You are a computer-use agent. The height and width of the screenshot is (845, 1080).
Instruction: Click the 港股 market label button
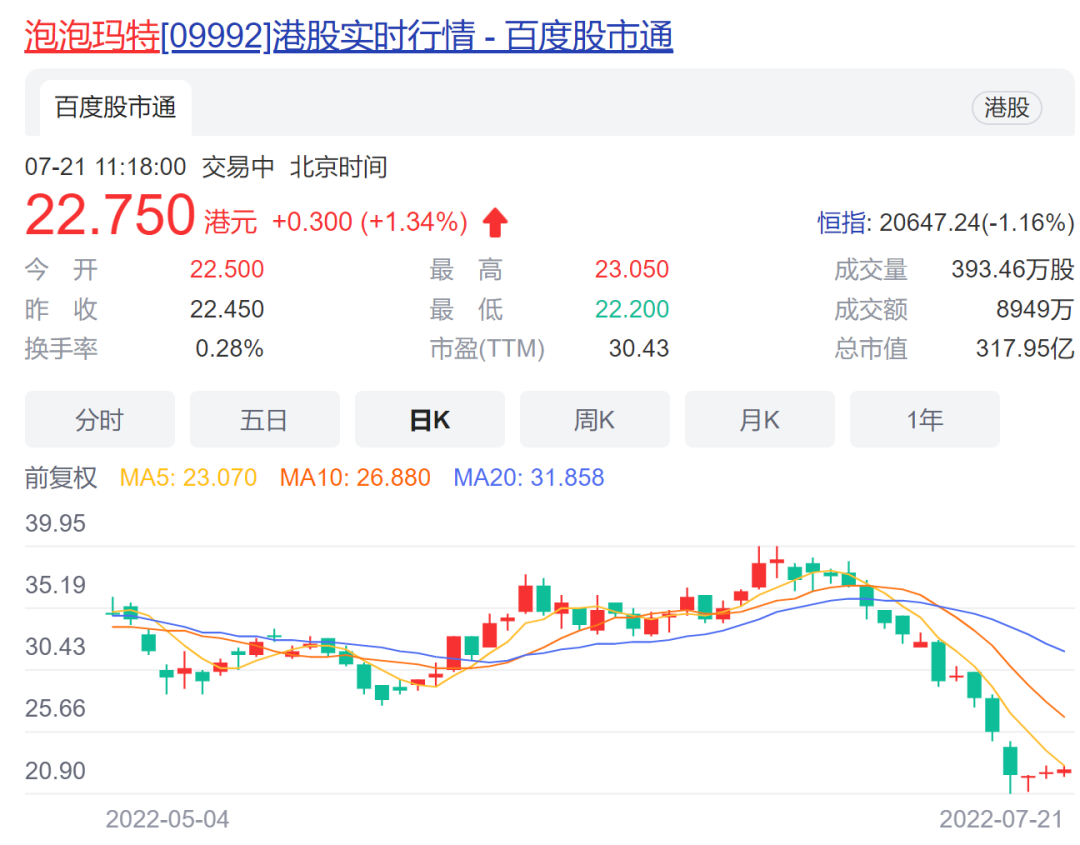1006,108
